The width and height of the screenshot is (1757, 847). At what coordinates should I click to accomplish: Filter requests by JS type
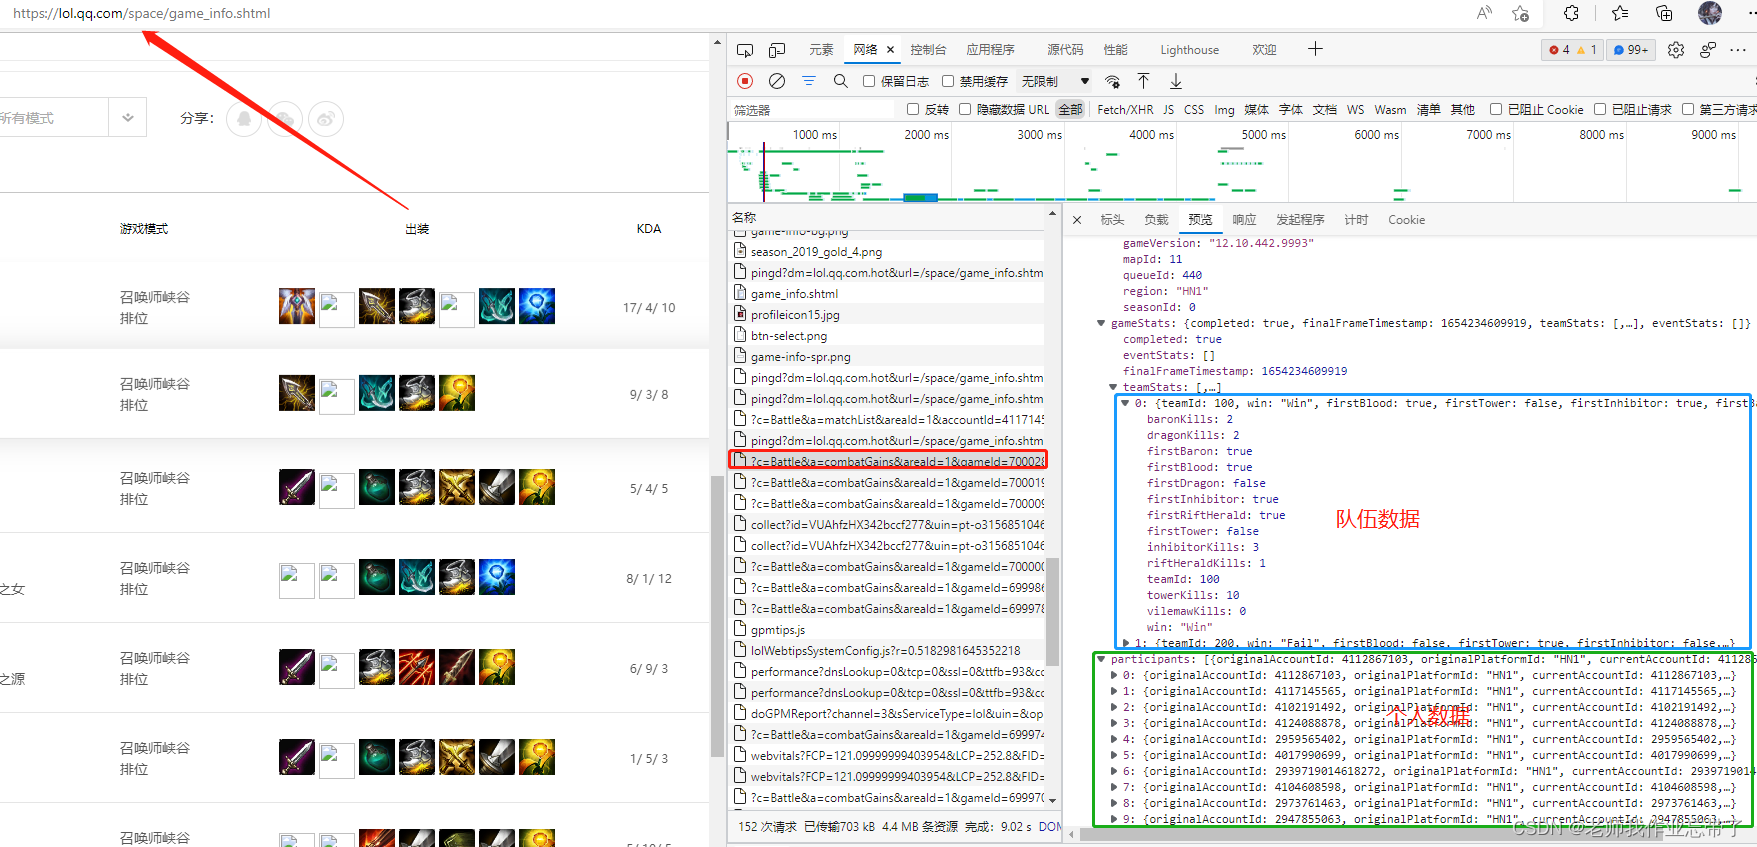tap(1168, 110)
